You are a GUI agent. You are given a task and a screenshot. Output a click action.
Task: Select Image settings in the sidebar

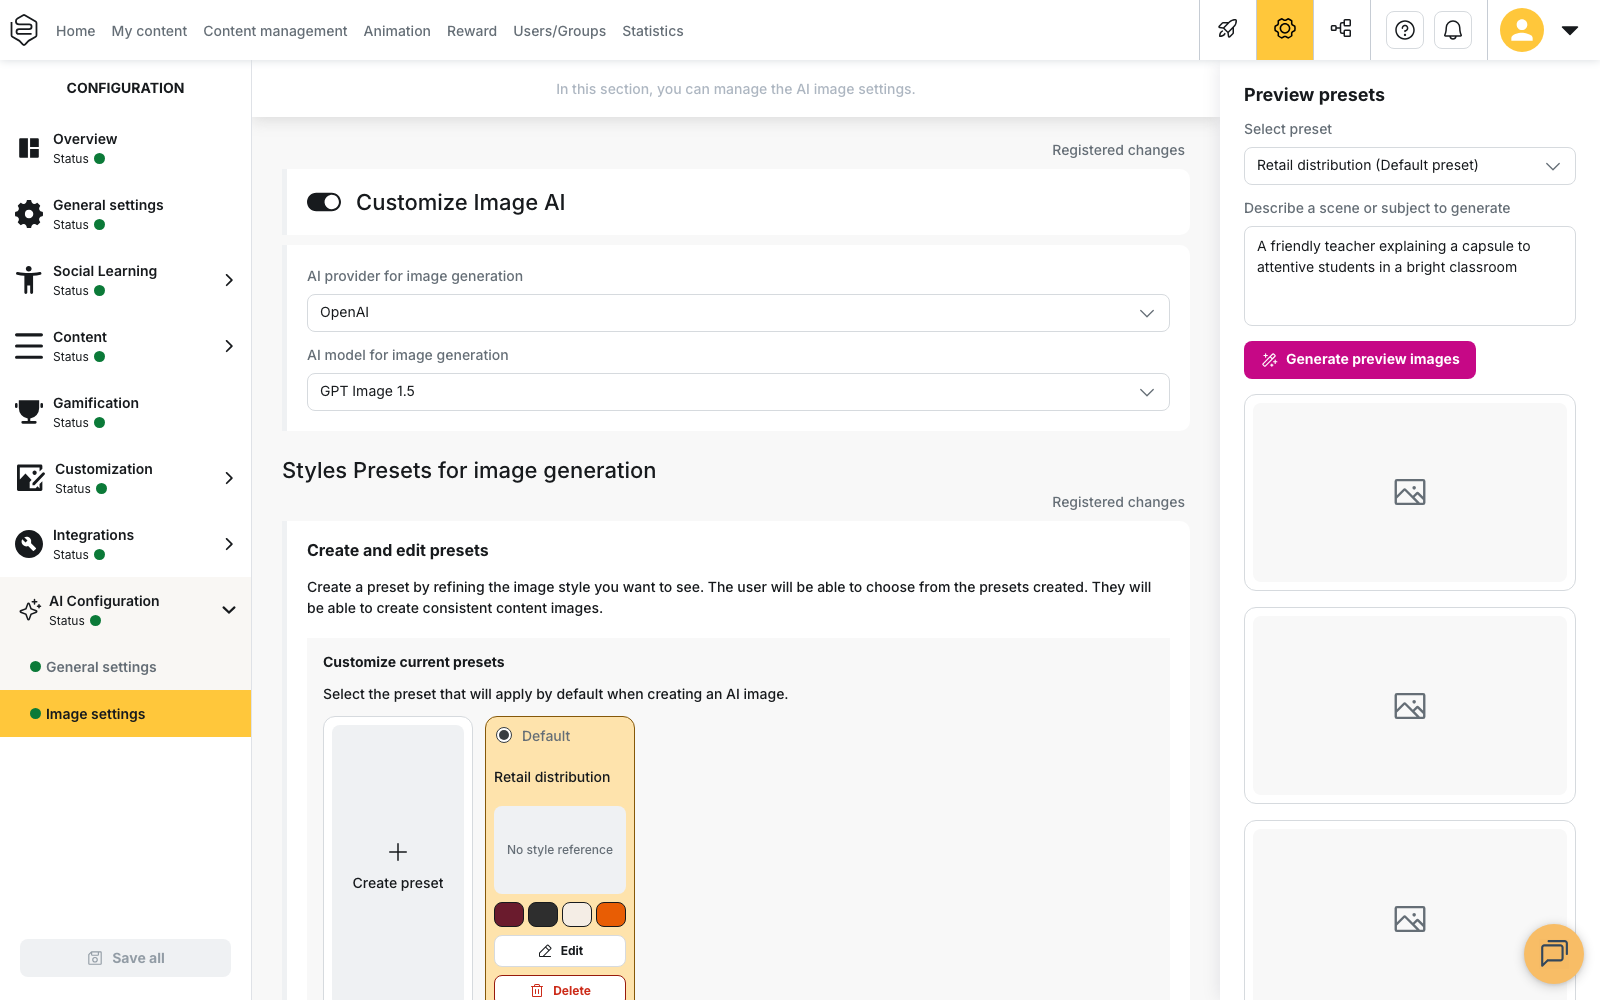point(126,714)
